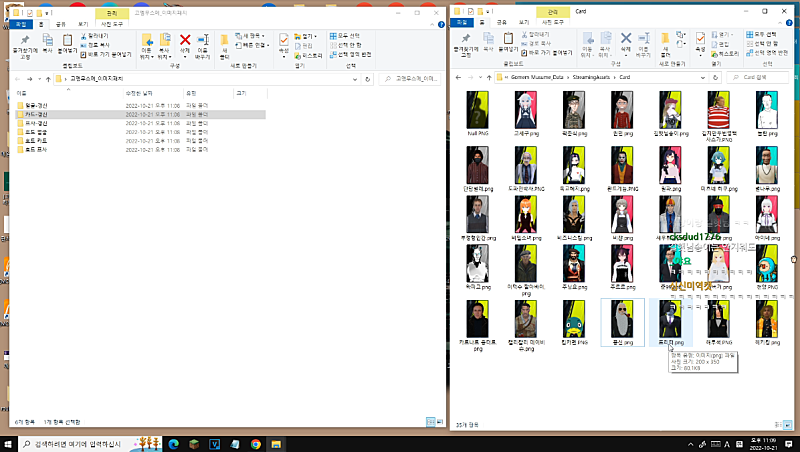Click Gomem Musume_Data breadcrumb in Card window
Viewport: 800px width, 452px height.
click(537, 77)
